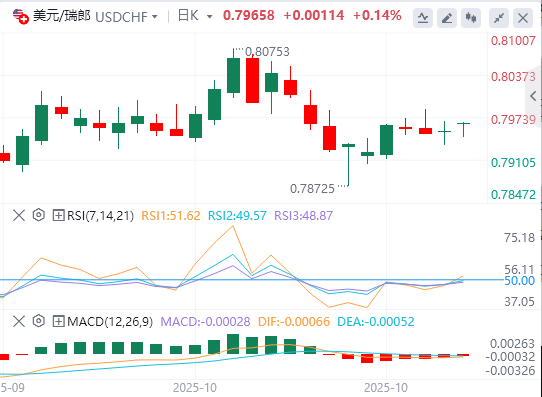Click the 0.81007 price axis label
This screenshot has height=397, width=542.
pos(513,41)
